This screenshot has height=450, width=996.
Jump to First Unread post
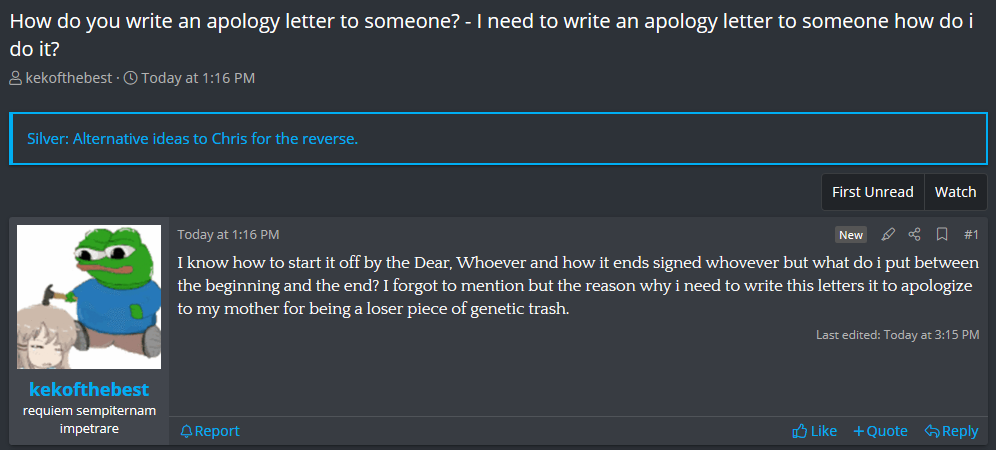872,192
